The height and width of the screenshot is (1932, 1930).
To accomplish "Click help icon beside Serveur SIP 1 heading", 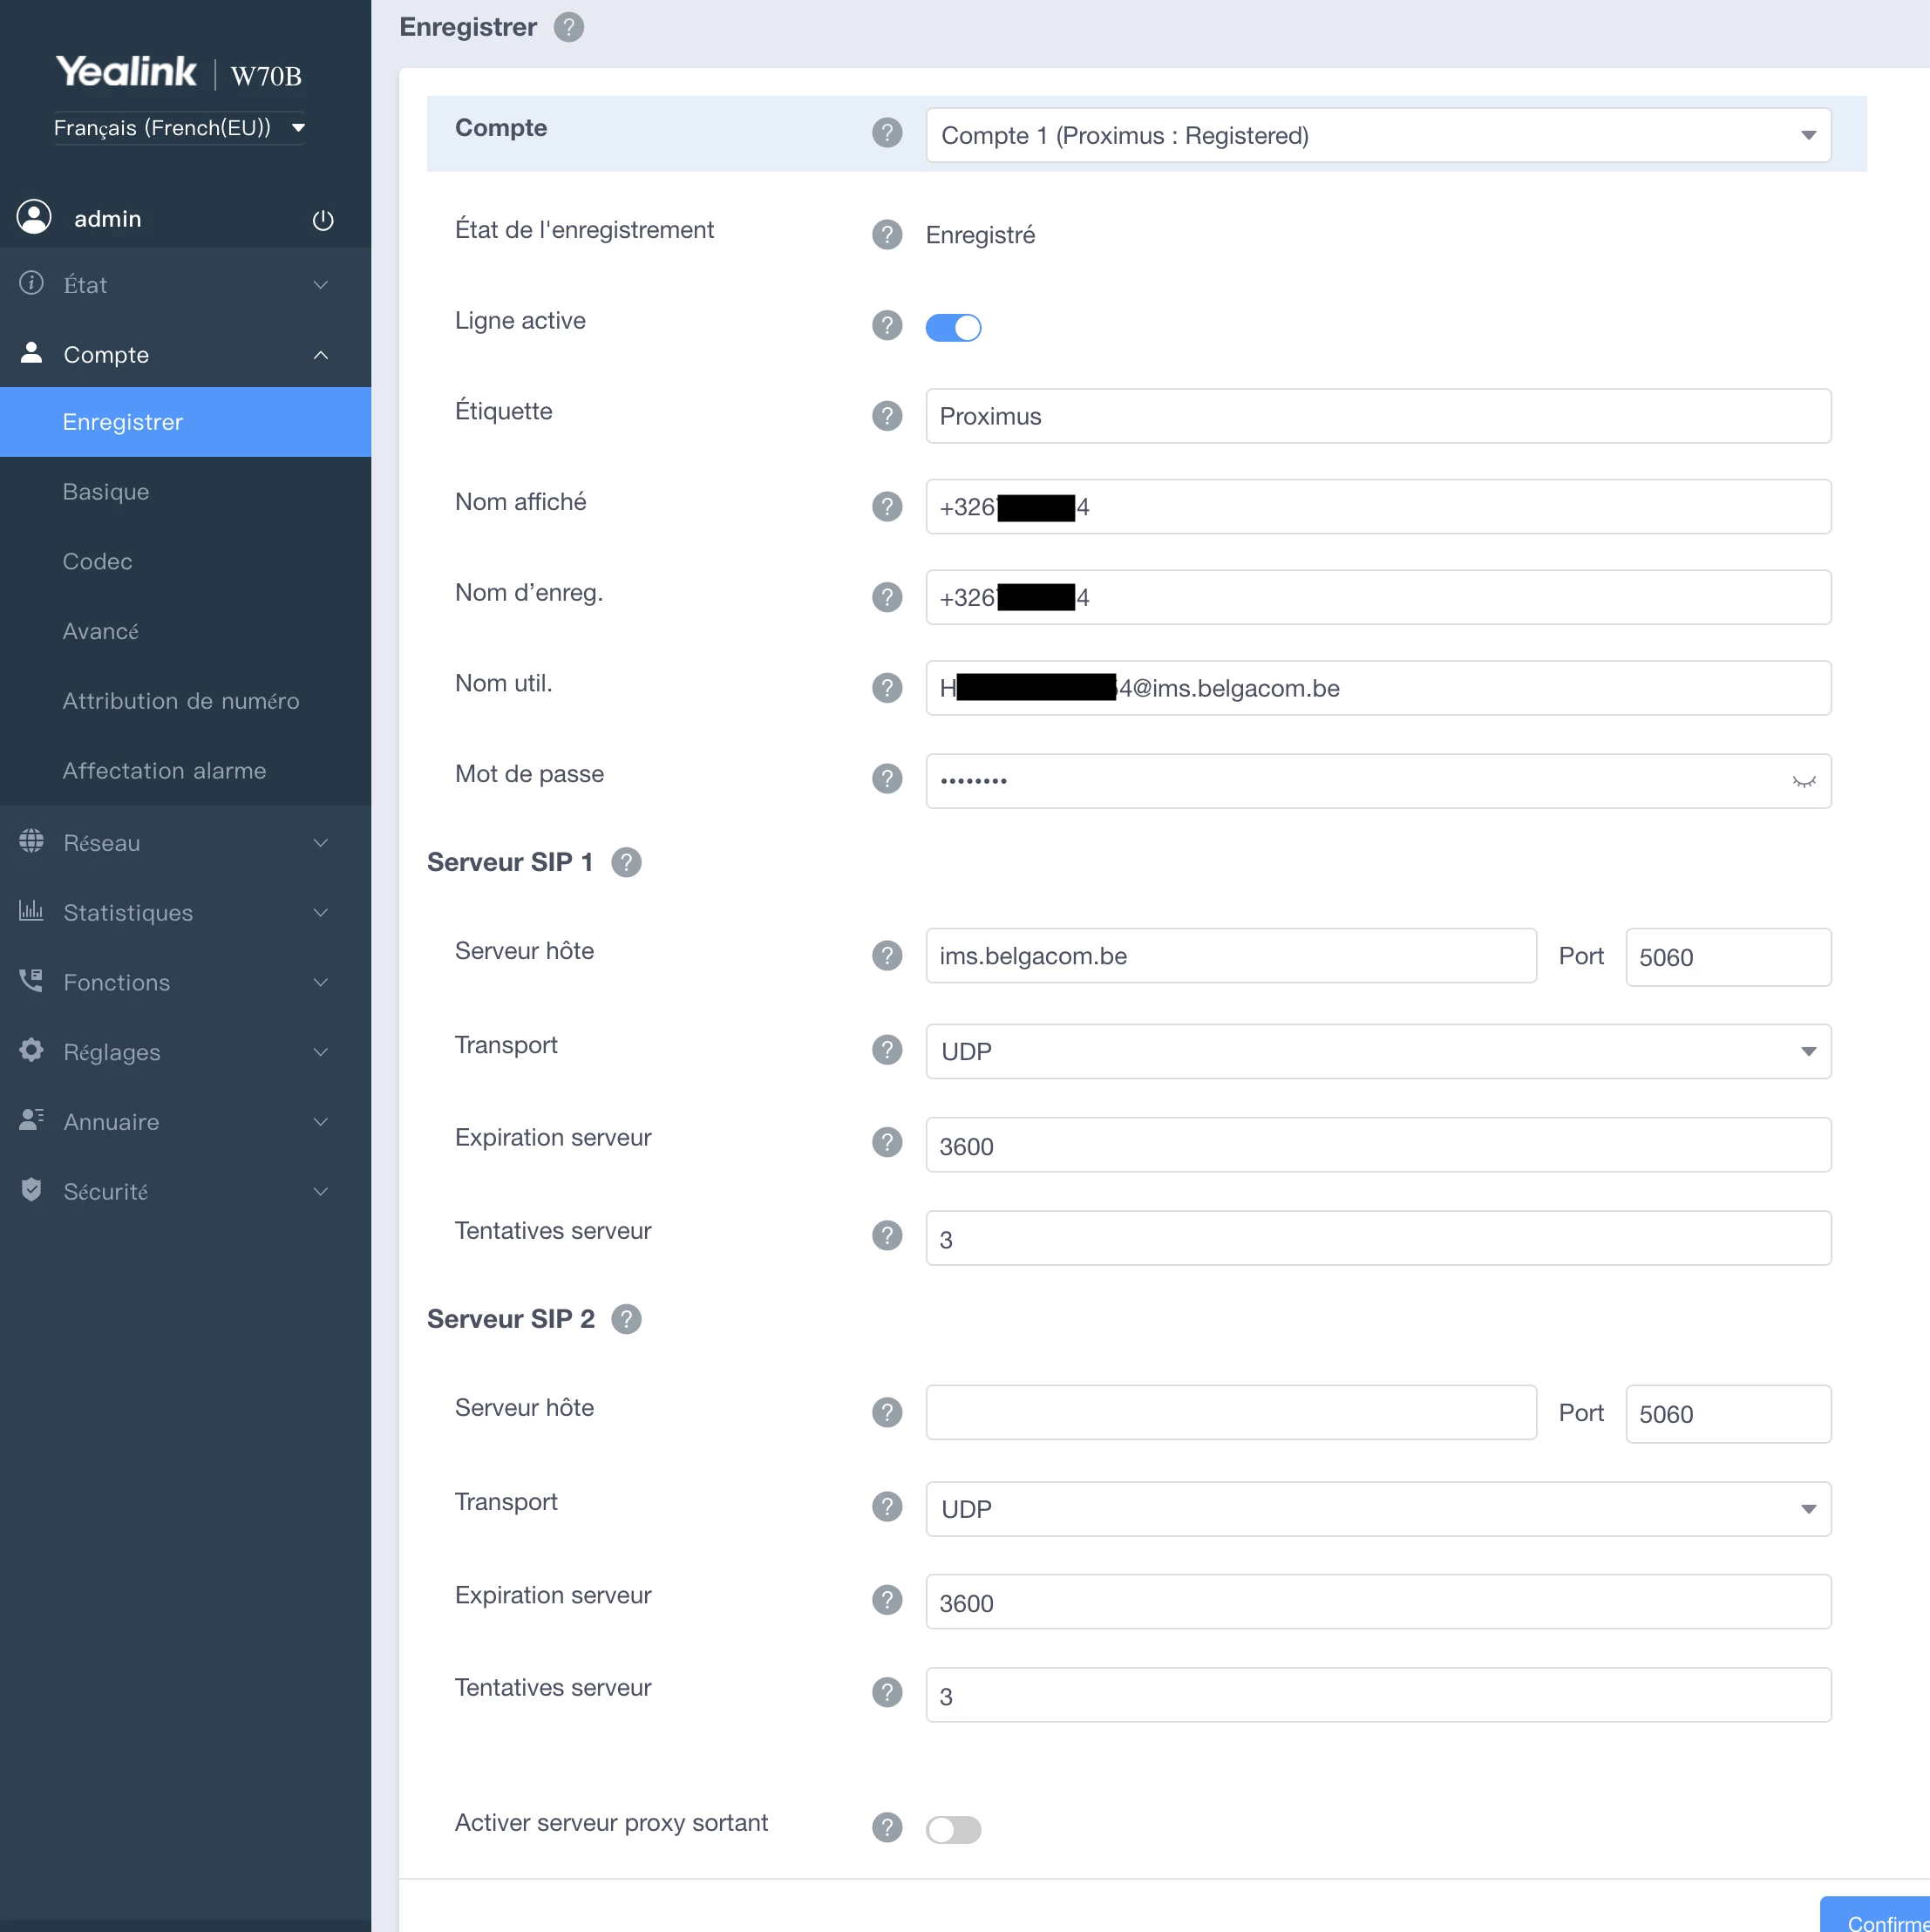I will 626,862.
